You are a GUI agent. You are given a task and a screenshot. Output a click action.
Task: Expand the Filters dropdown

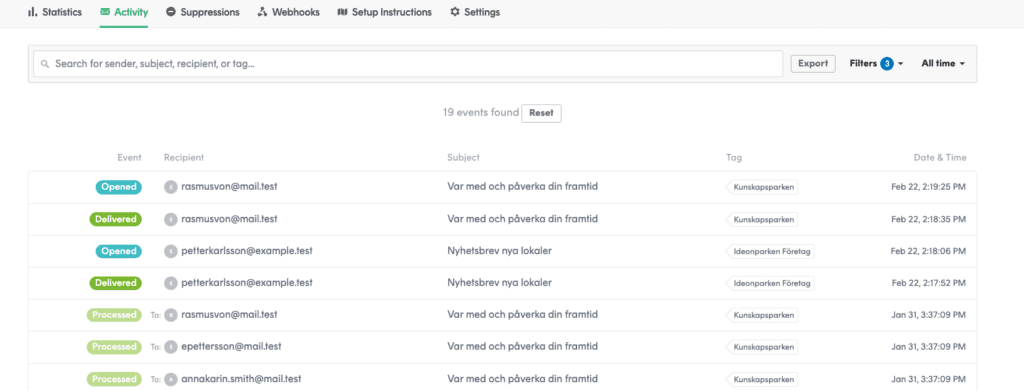(876, 63)
